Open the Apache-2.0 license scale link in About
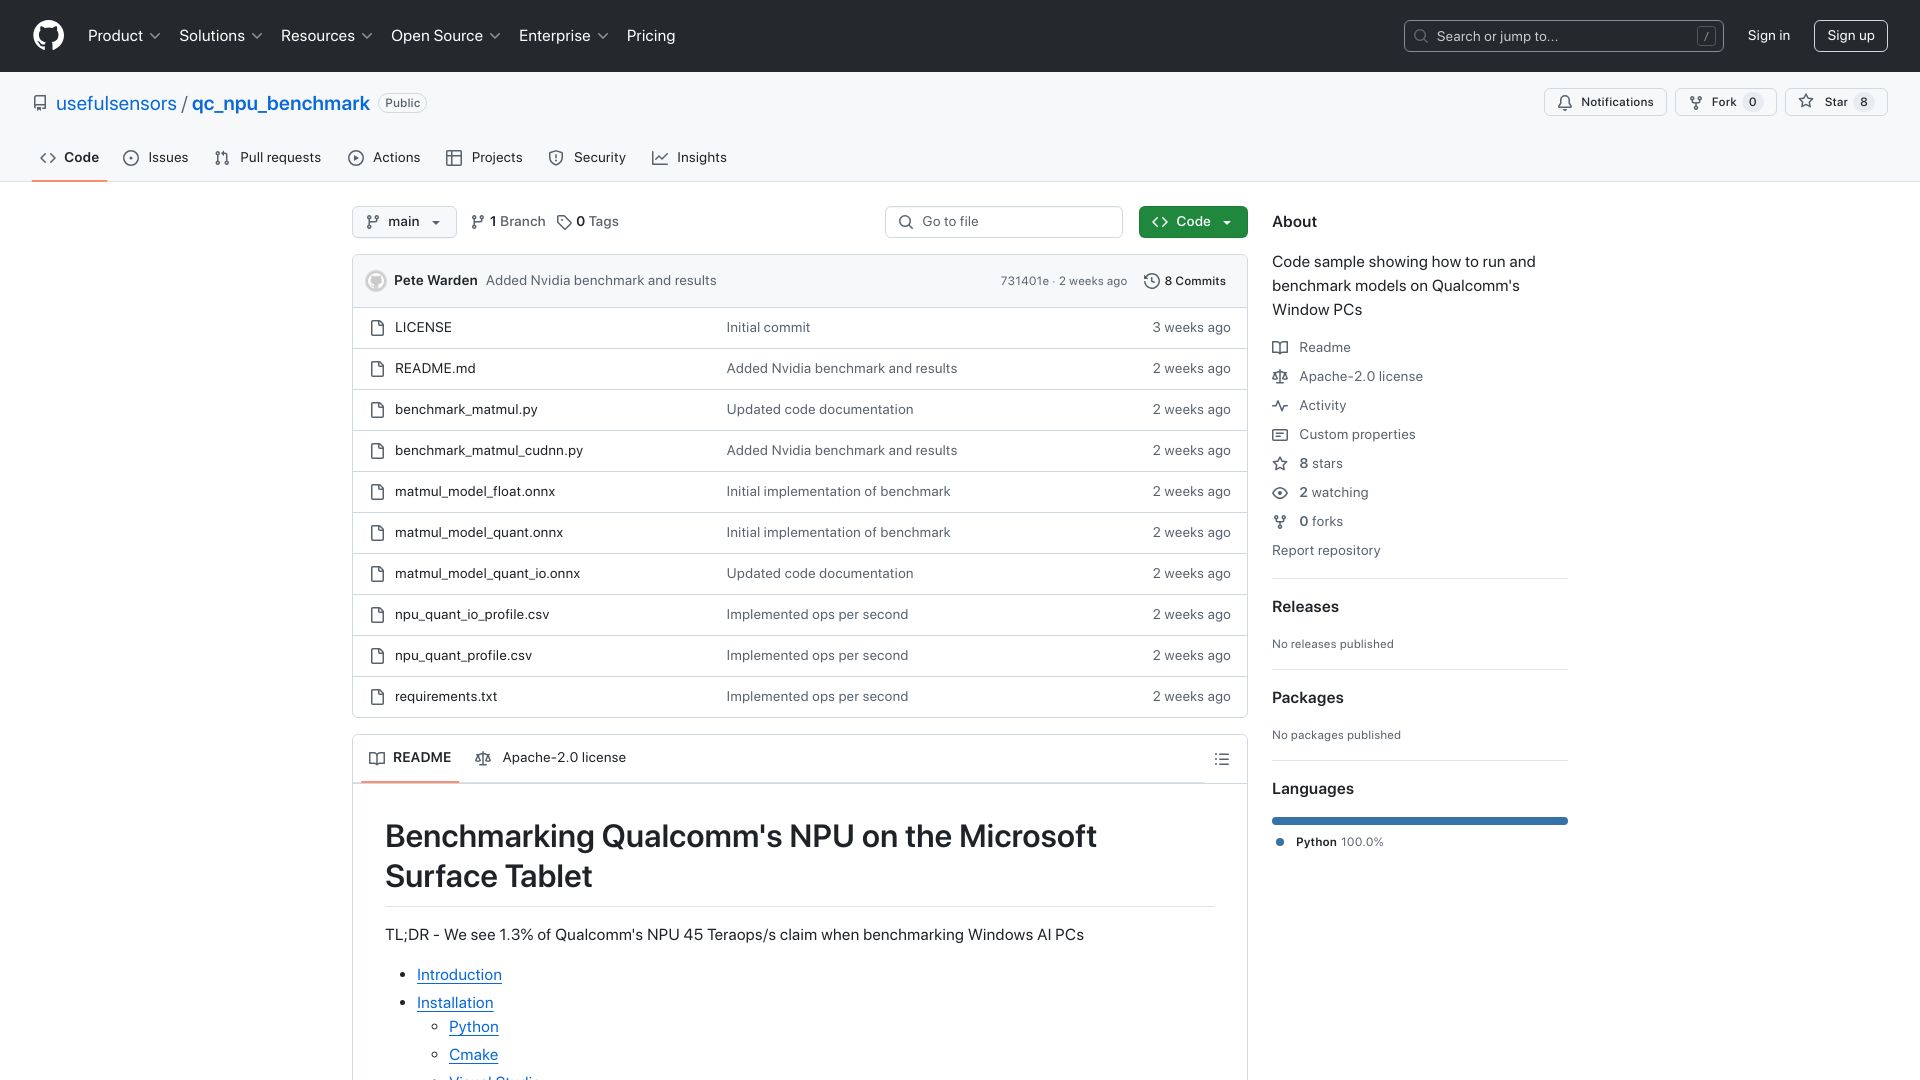The image size is (1920, 1080). click(x=1347, y=377)
